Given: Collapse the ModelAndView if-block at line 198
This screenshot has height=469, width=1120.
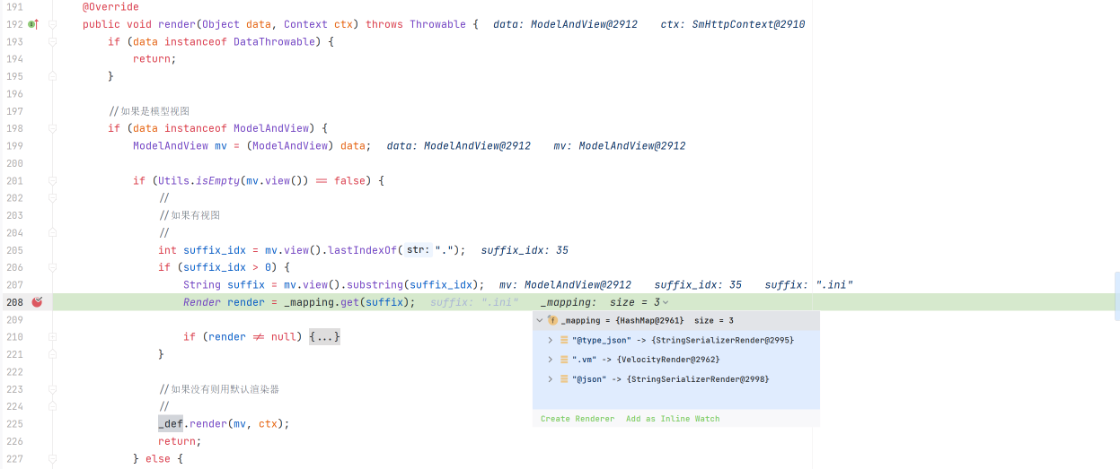Looking at the screenshot, I should tap(53, 128).
